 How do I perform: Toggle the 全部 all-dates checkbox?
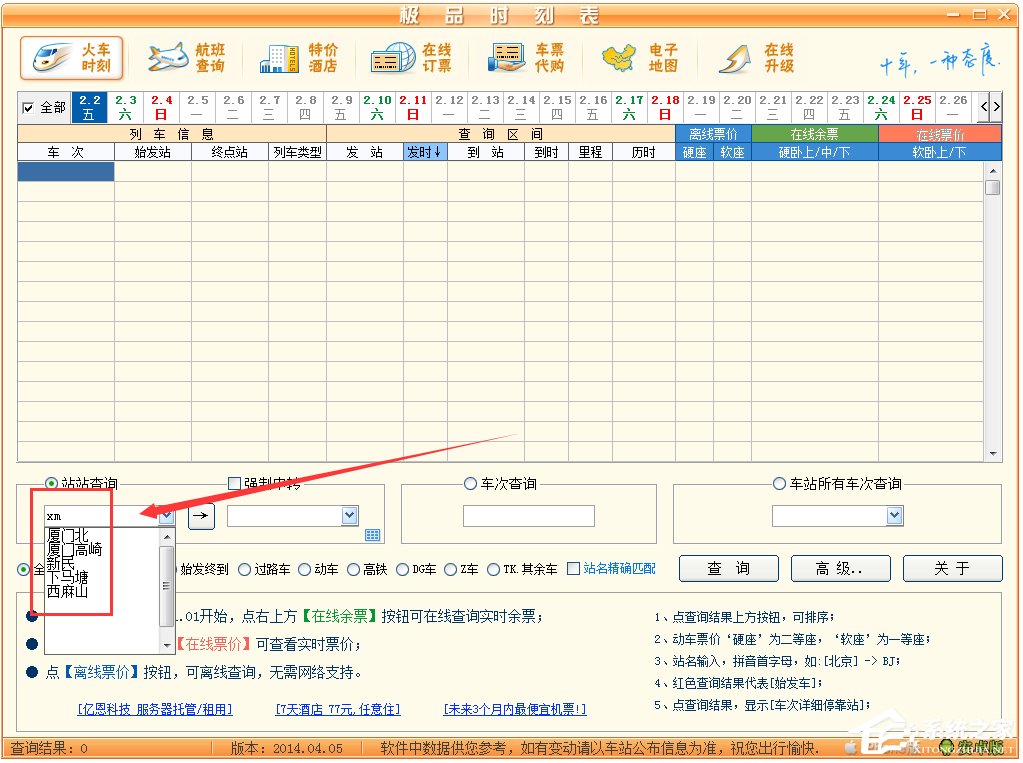28,108
